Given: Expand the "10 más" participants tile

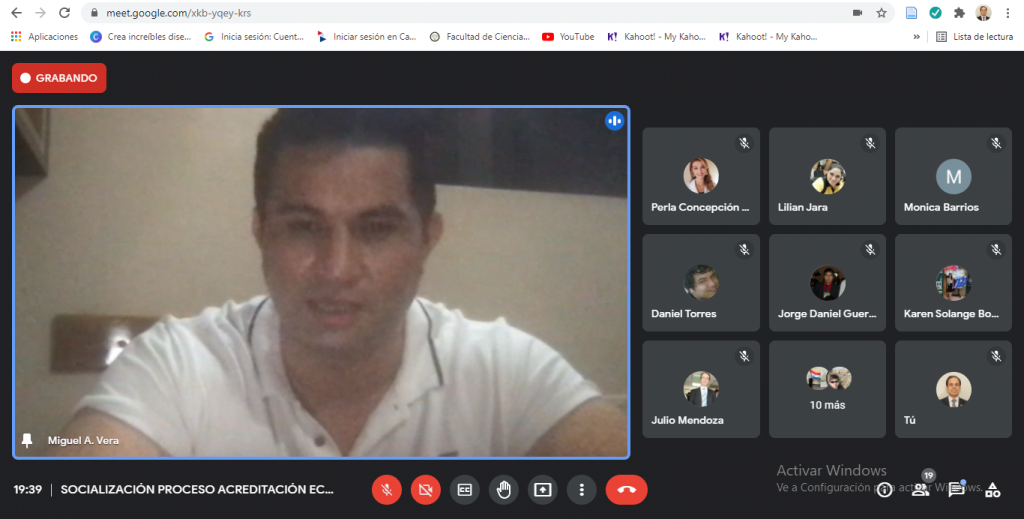Looking at the screenshot, I should pyautogui.click(x=828, y=388).
